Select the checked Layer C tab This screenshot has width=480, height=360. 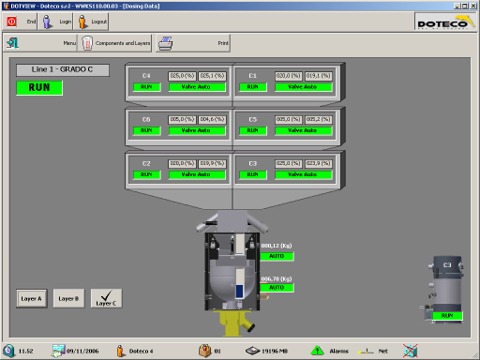pyautogui.click(x=106, y=299)
